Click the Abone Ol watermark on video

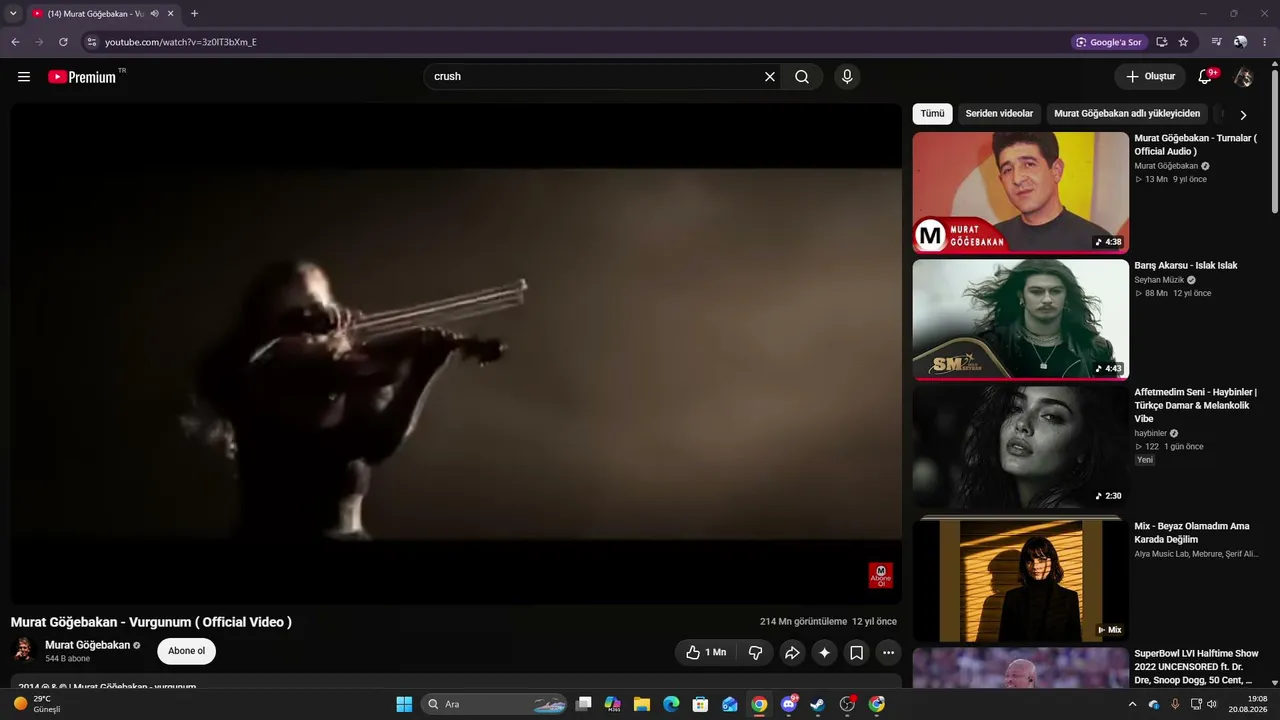881,575
